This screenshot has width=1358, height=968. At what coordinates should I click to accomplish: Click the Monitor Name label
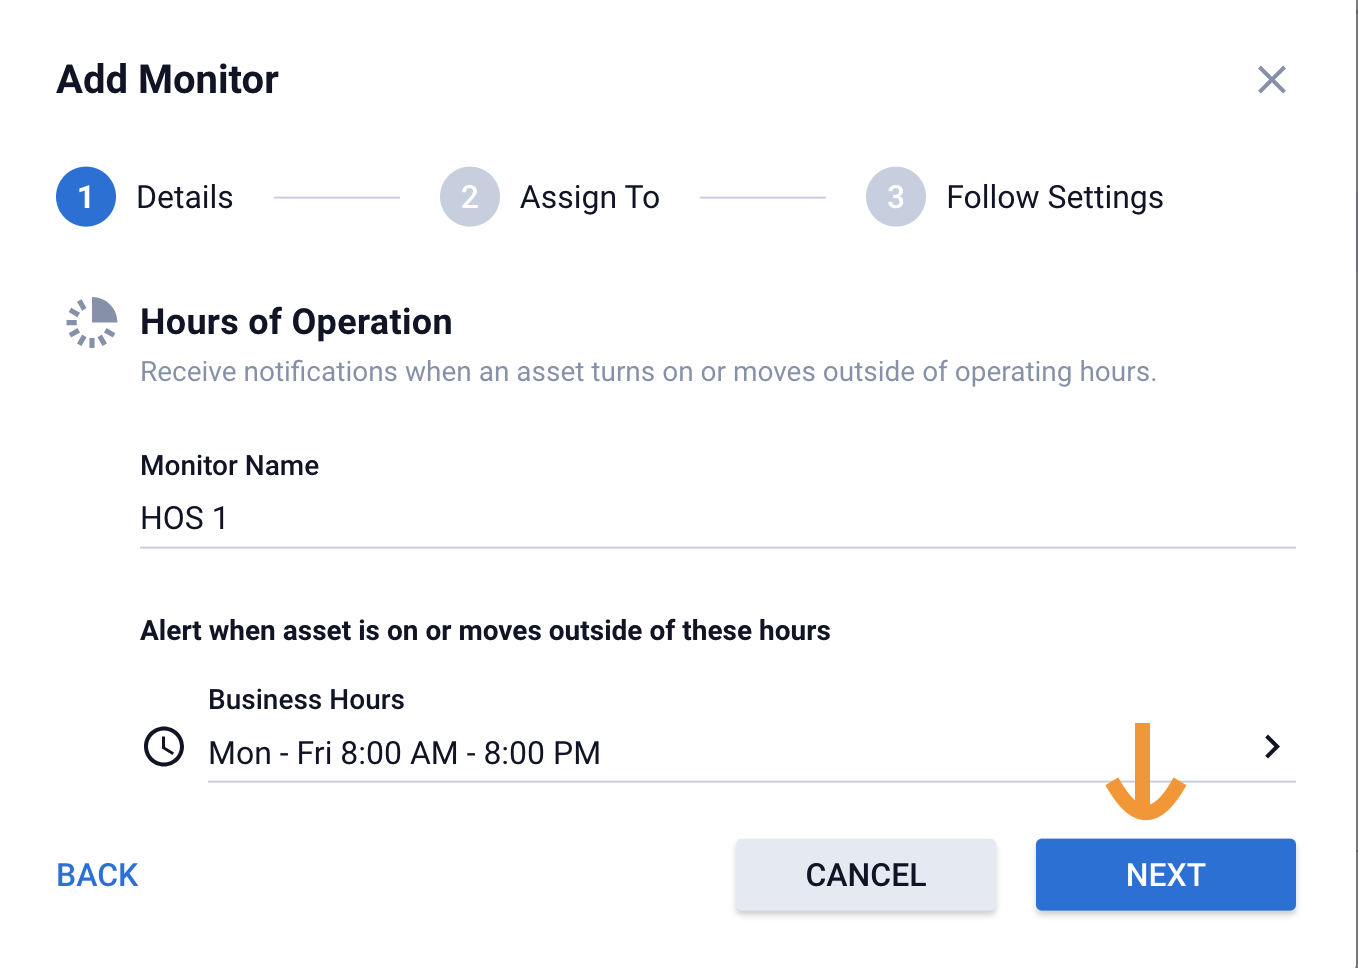coord(229,466)
